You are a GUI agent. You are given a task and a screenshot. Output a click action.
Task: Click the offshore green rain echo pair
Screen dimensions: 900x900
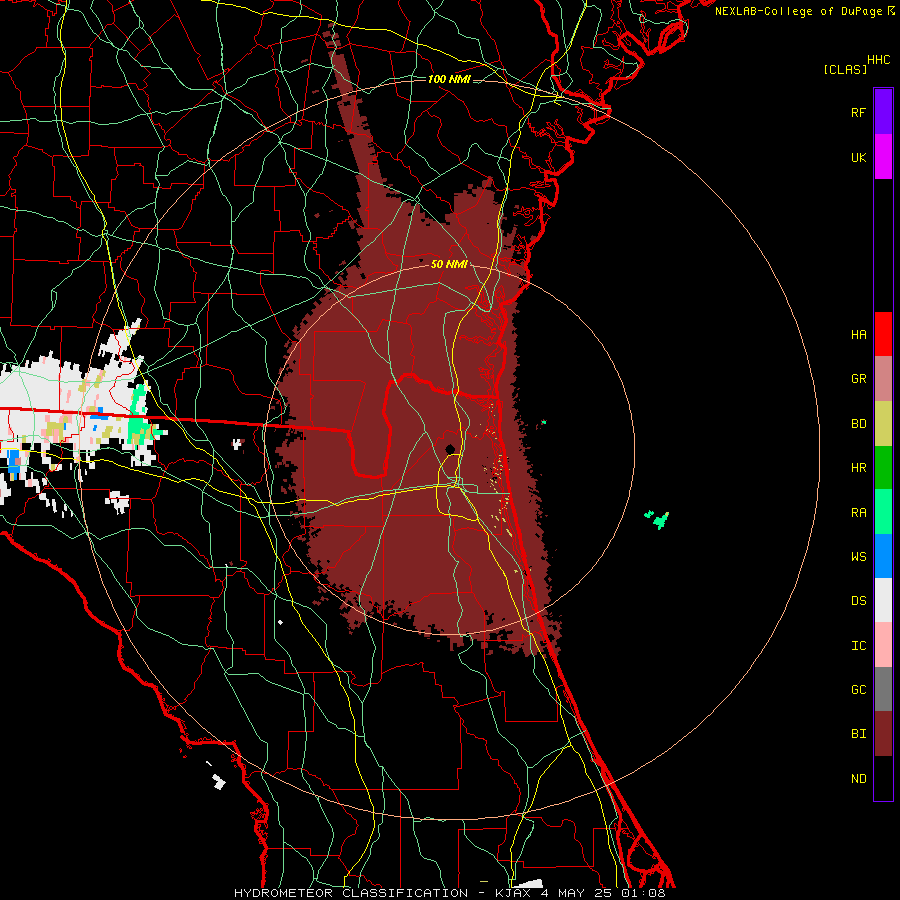[x=657, y=519]
